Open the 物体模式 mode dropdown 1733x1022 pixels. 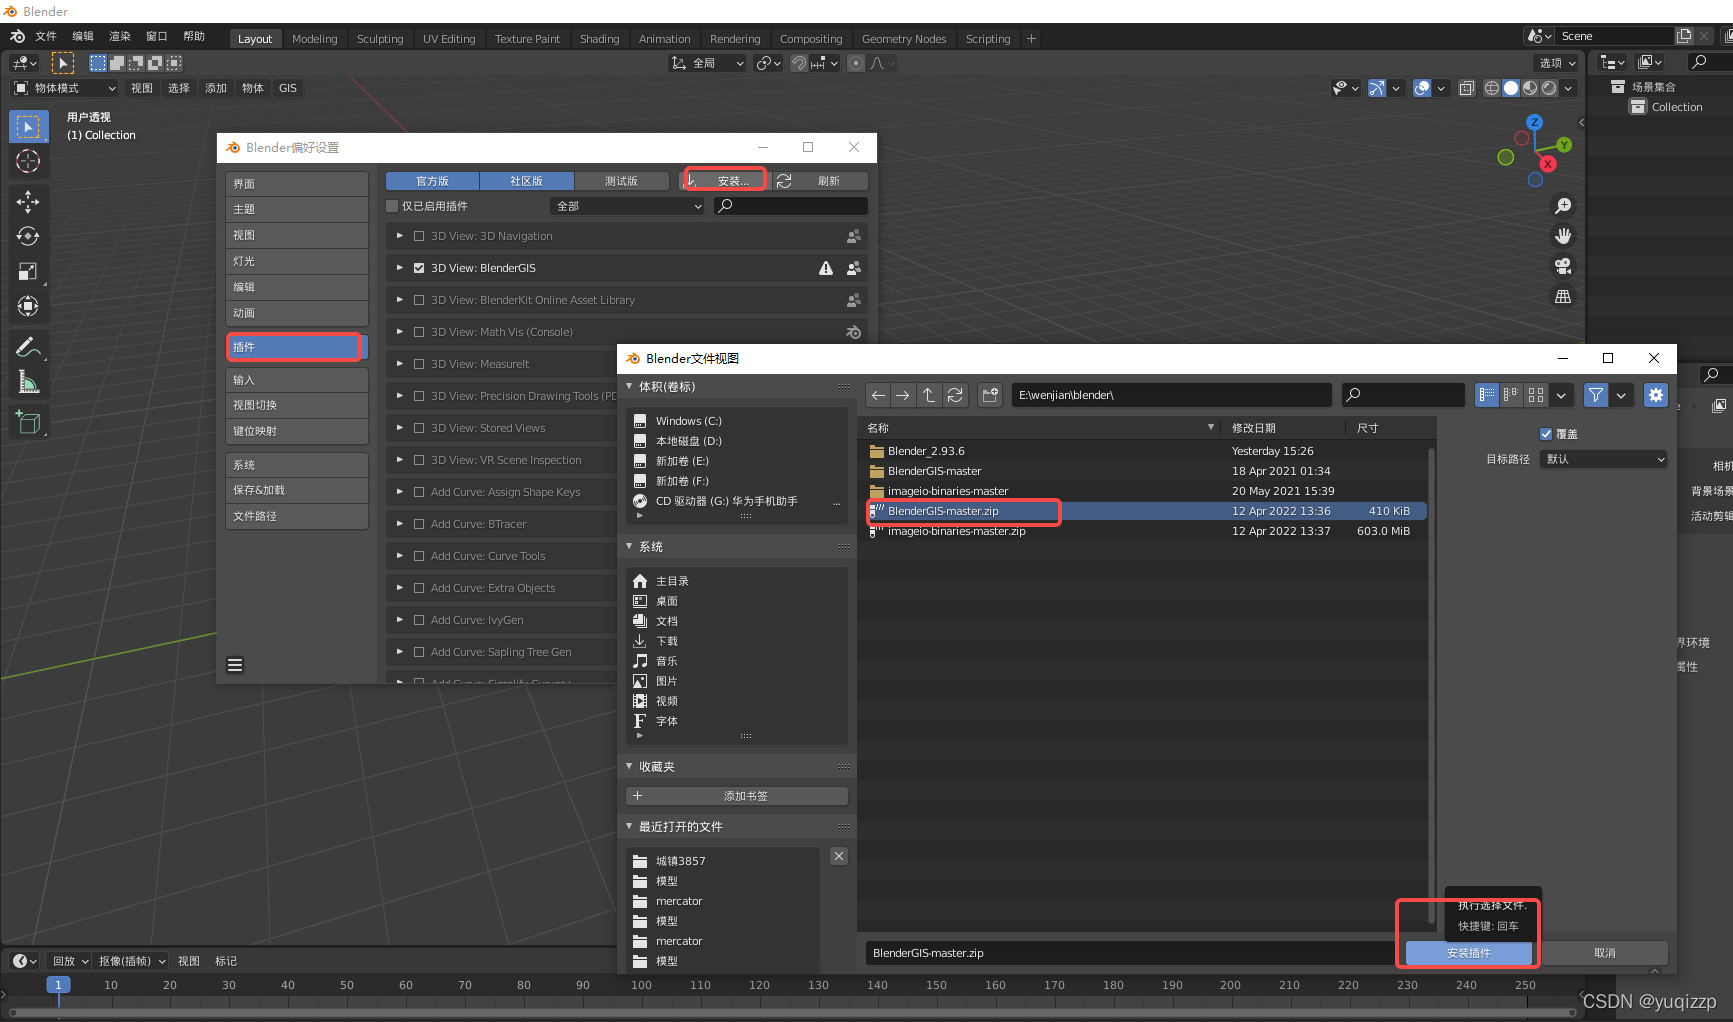65,88
